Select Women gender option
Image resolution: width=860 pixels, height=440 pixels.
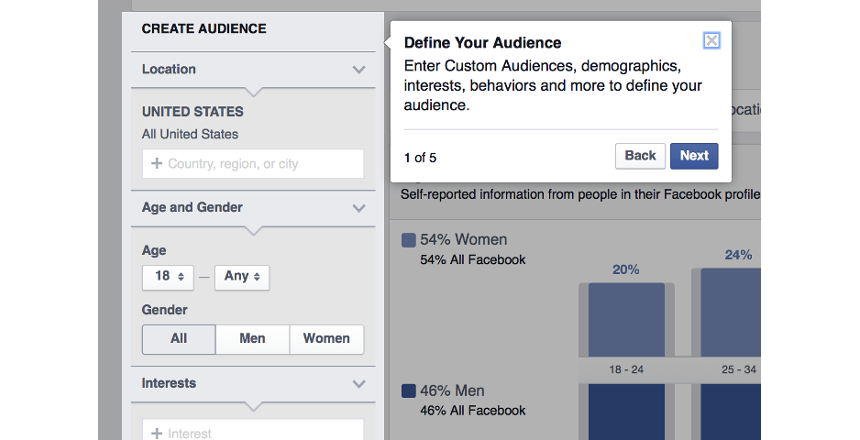pyautogui.click(x=326, y=339)
